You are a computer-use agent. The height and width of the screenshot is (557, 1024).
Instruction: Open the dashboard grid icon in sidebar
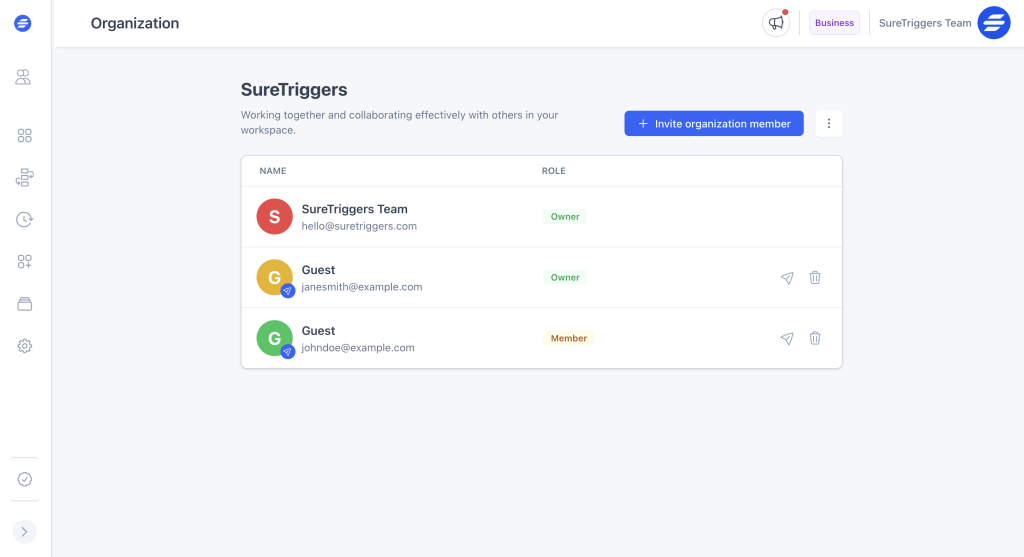(25, 135)
